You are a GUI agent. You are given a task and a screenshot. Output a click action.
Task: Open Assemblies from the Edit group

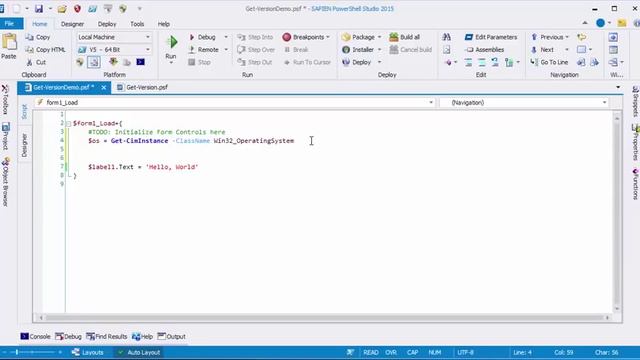[484, 50]
